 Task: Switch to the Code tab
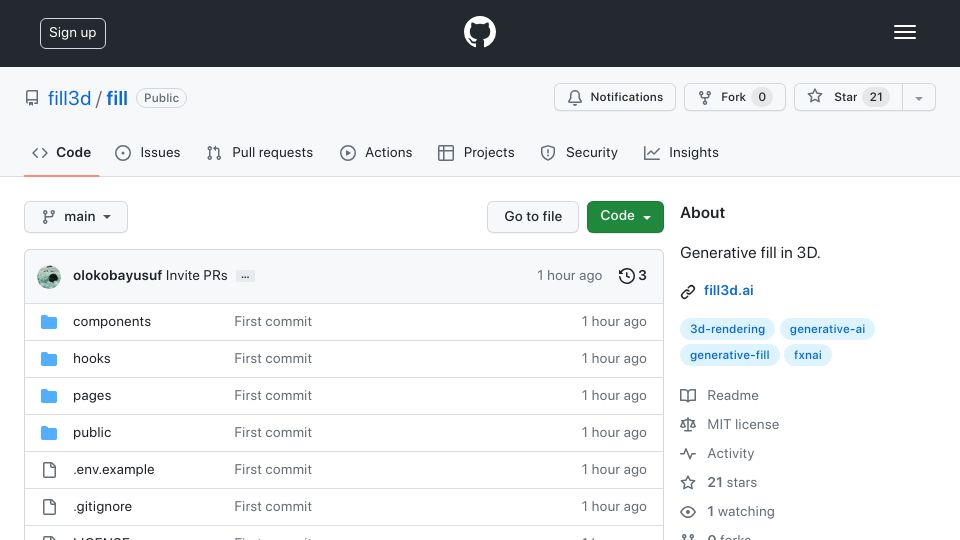(61, 152)
